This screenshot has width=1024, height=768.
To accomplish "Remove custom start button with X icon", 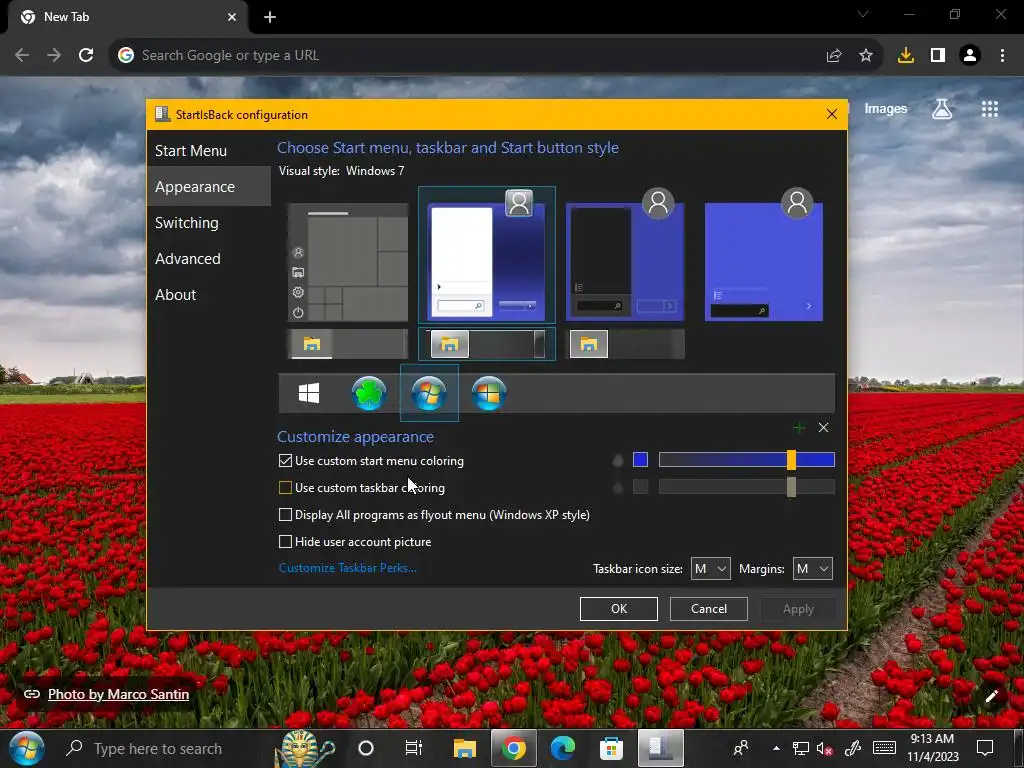I will tap(823, 428).
